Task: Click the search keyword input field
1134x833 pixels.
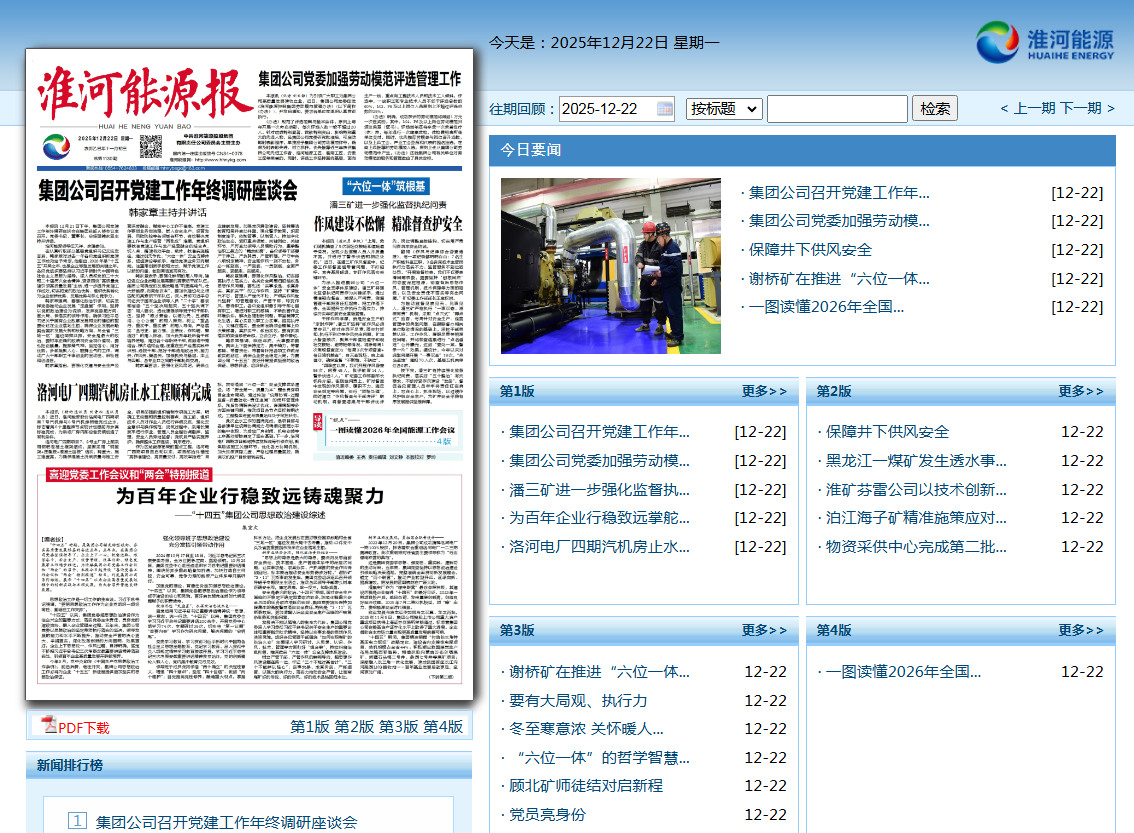Action: 837,109
